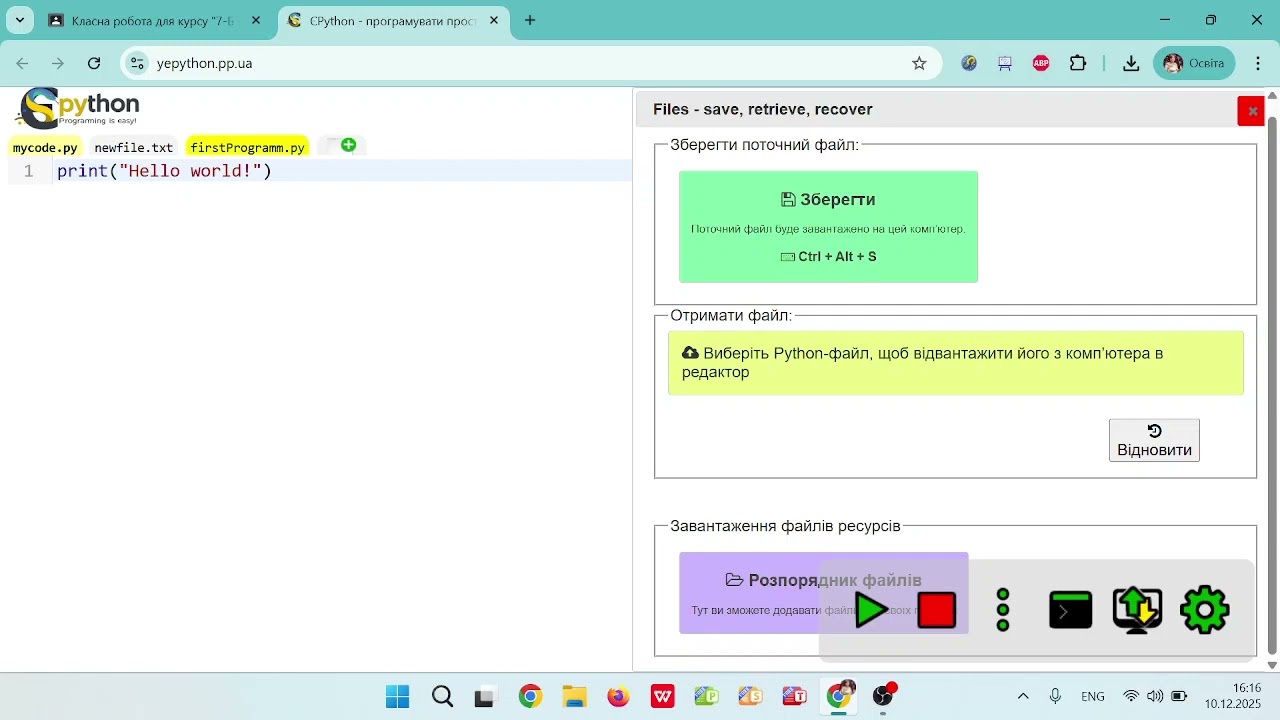Open the Extensions puzzle icon
This screenshot has height=720, width=1280.
1078,63
